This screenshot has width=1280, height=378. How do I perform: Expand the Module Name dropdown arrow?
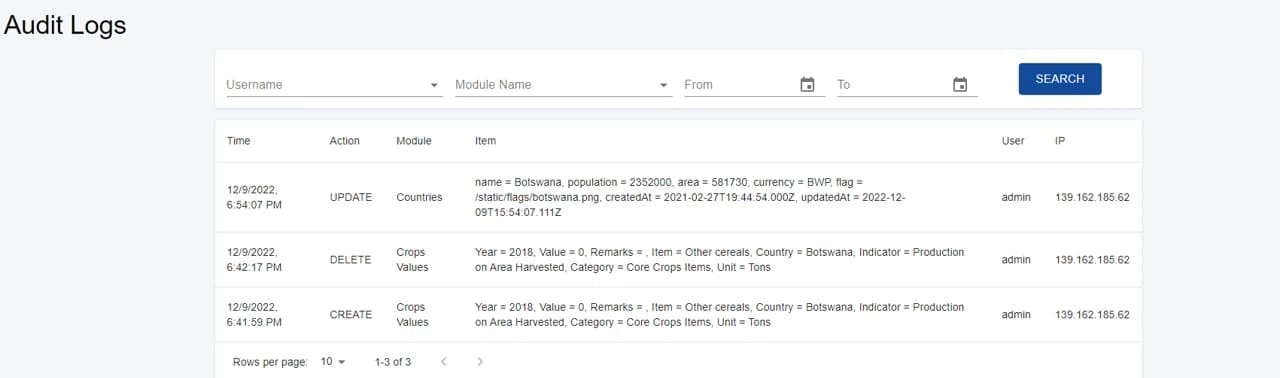(x=664, y=85)
